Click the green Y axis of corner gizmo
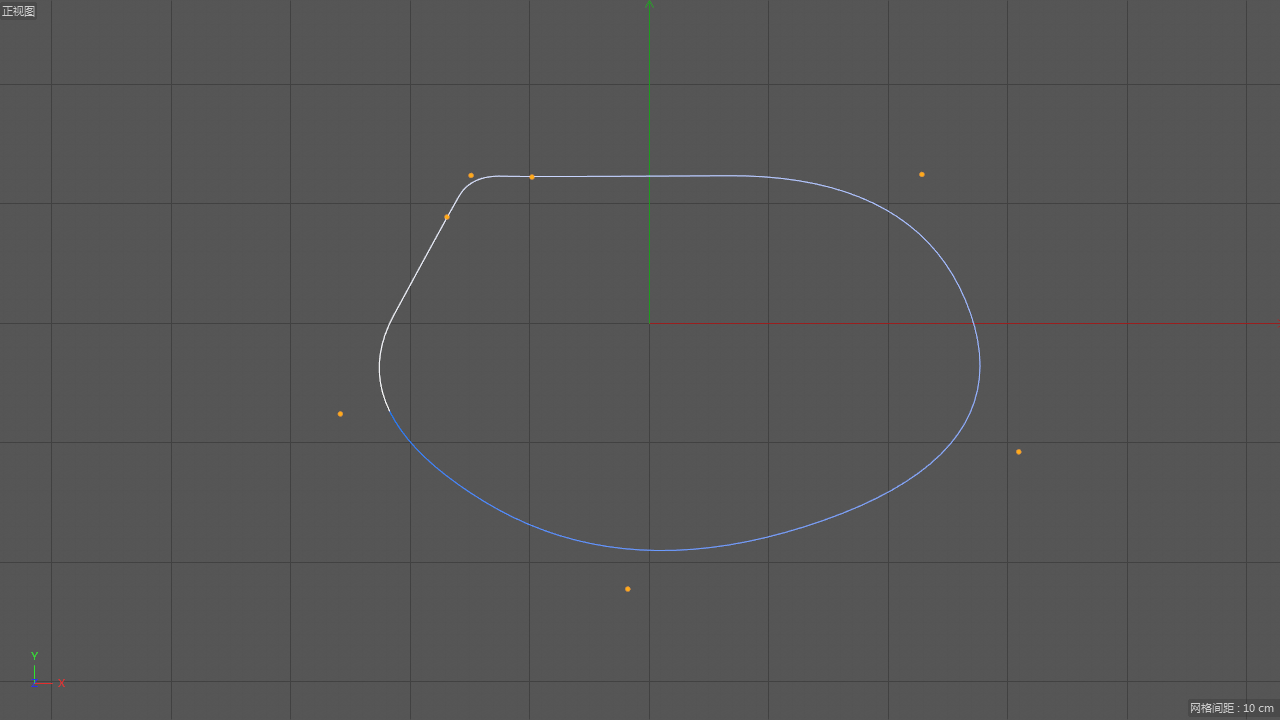The height and width of the screenshot is (720, 1280). pos(34,669)
